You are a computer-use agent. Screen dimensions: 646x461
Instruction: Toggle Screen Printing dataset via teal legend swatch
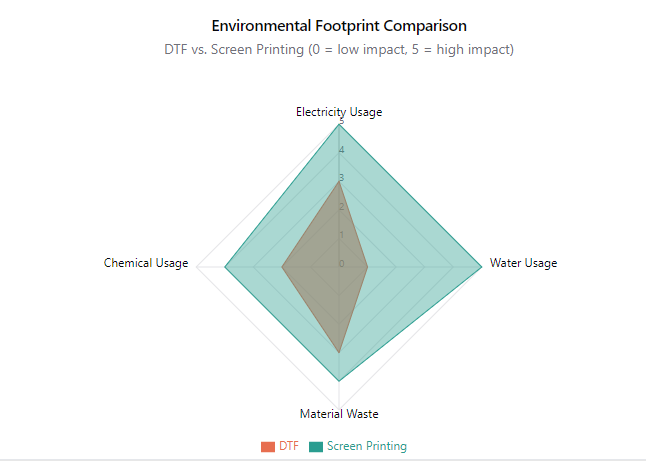pos(316,446)
